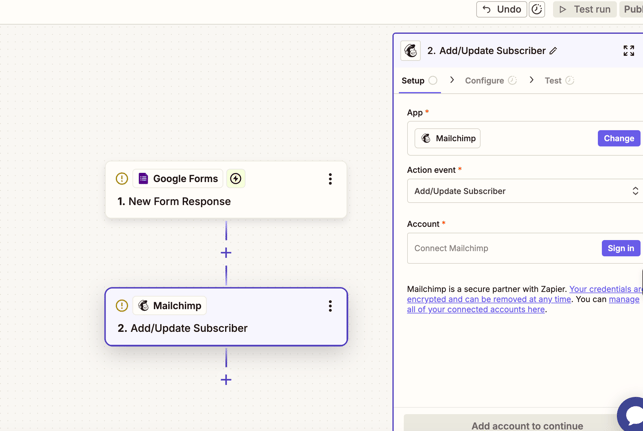Click Change to switch the app

click(618, 138)
